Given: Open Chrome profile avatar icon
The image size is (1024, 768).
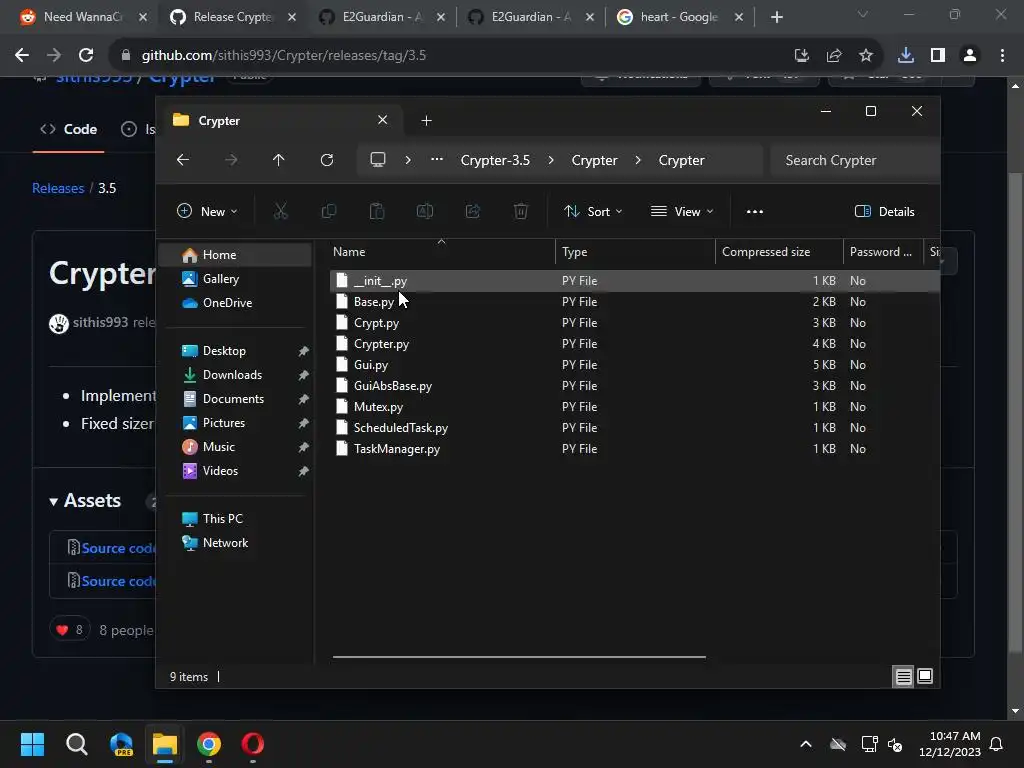Looking at the screenshot, I should click(970, 56).
